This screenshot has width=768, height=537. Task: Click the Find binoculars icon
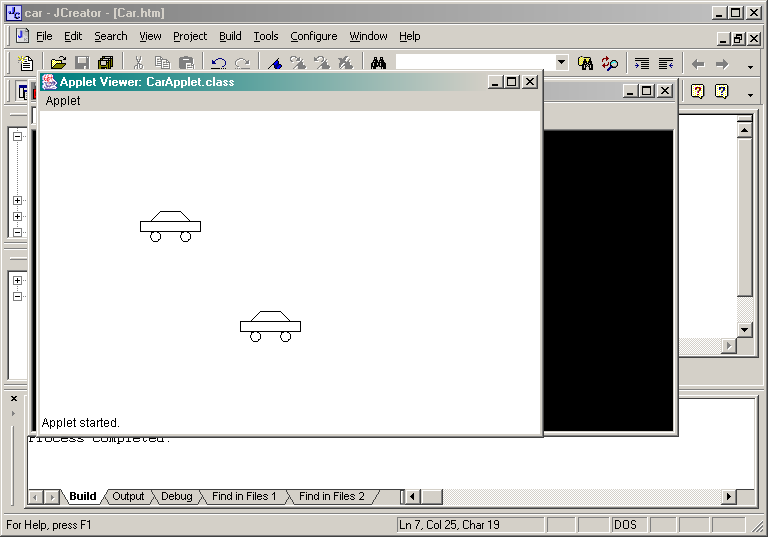click(x=378, y=63)
